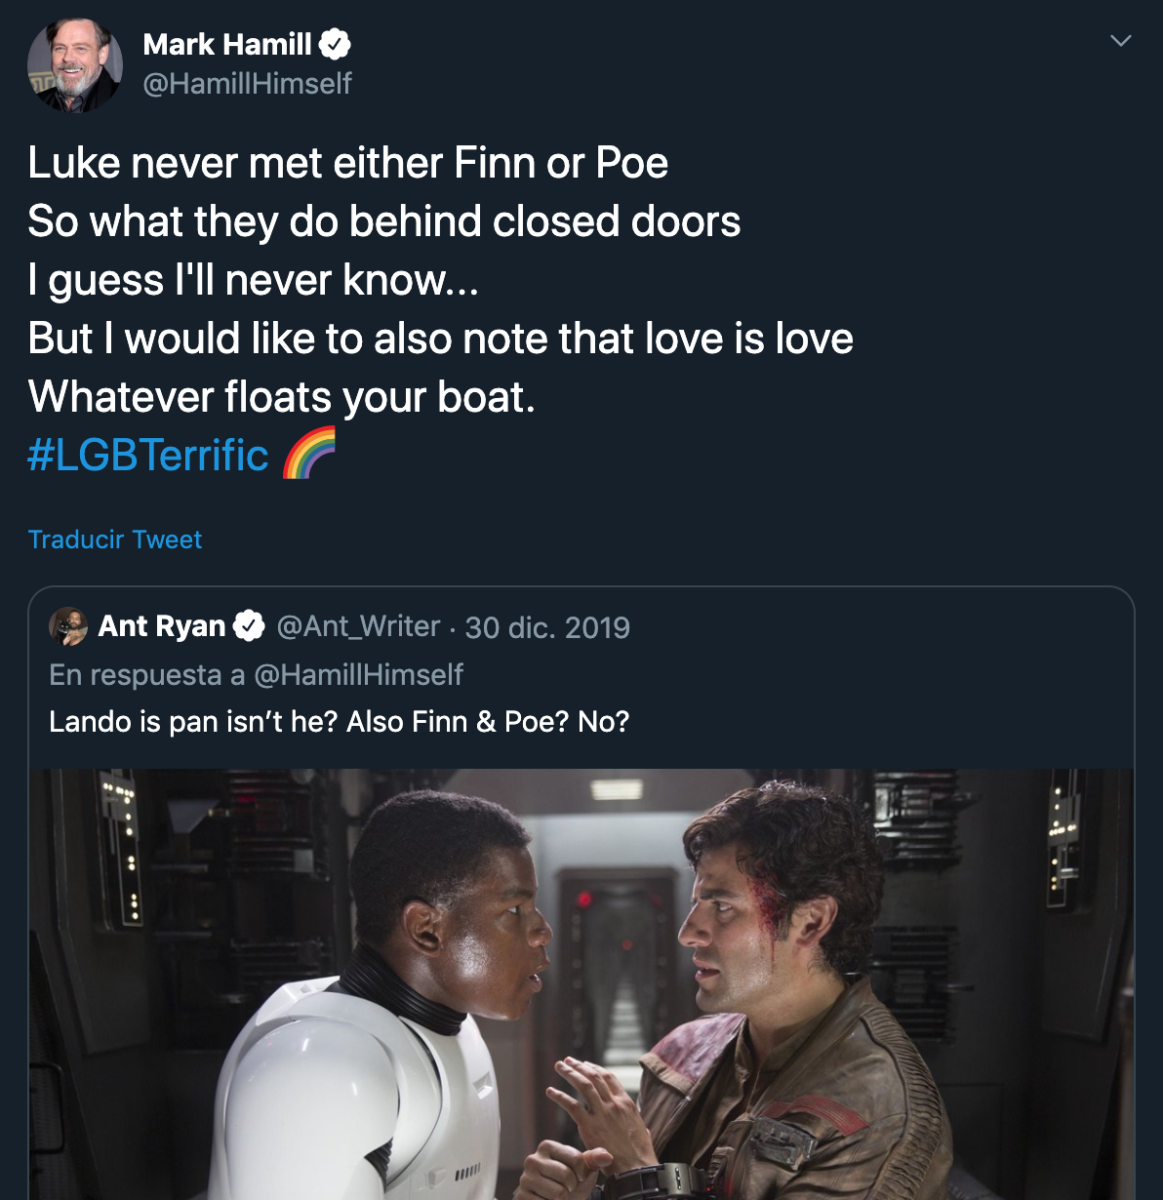The image size is (1163, 1200).
Task: Open the tweet options chevron menu
Action: point(1121,41)
